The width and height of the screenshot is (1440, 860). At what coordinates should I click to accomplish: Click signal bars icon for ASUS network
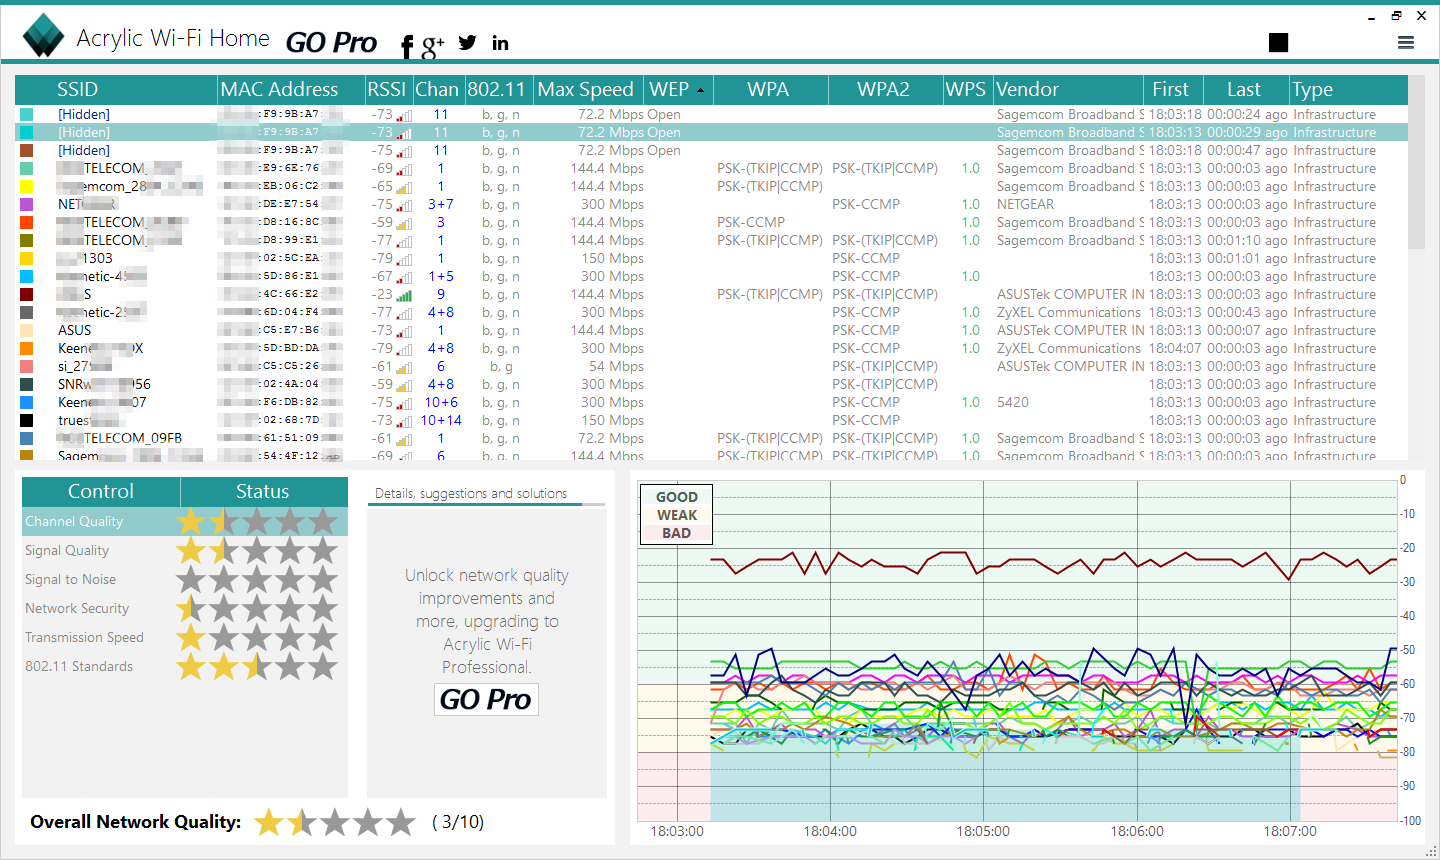coord(404,331)
